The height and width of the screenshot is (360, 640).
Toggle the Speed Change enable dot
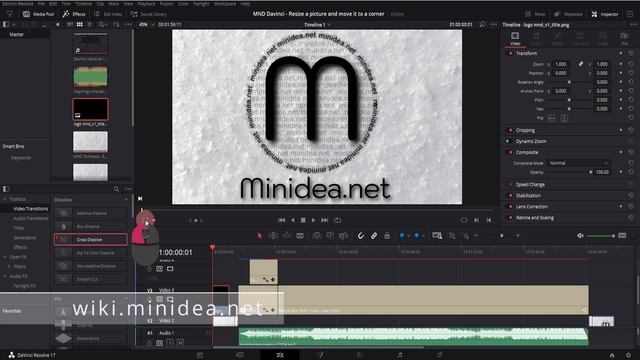[510, 184]
